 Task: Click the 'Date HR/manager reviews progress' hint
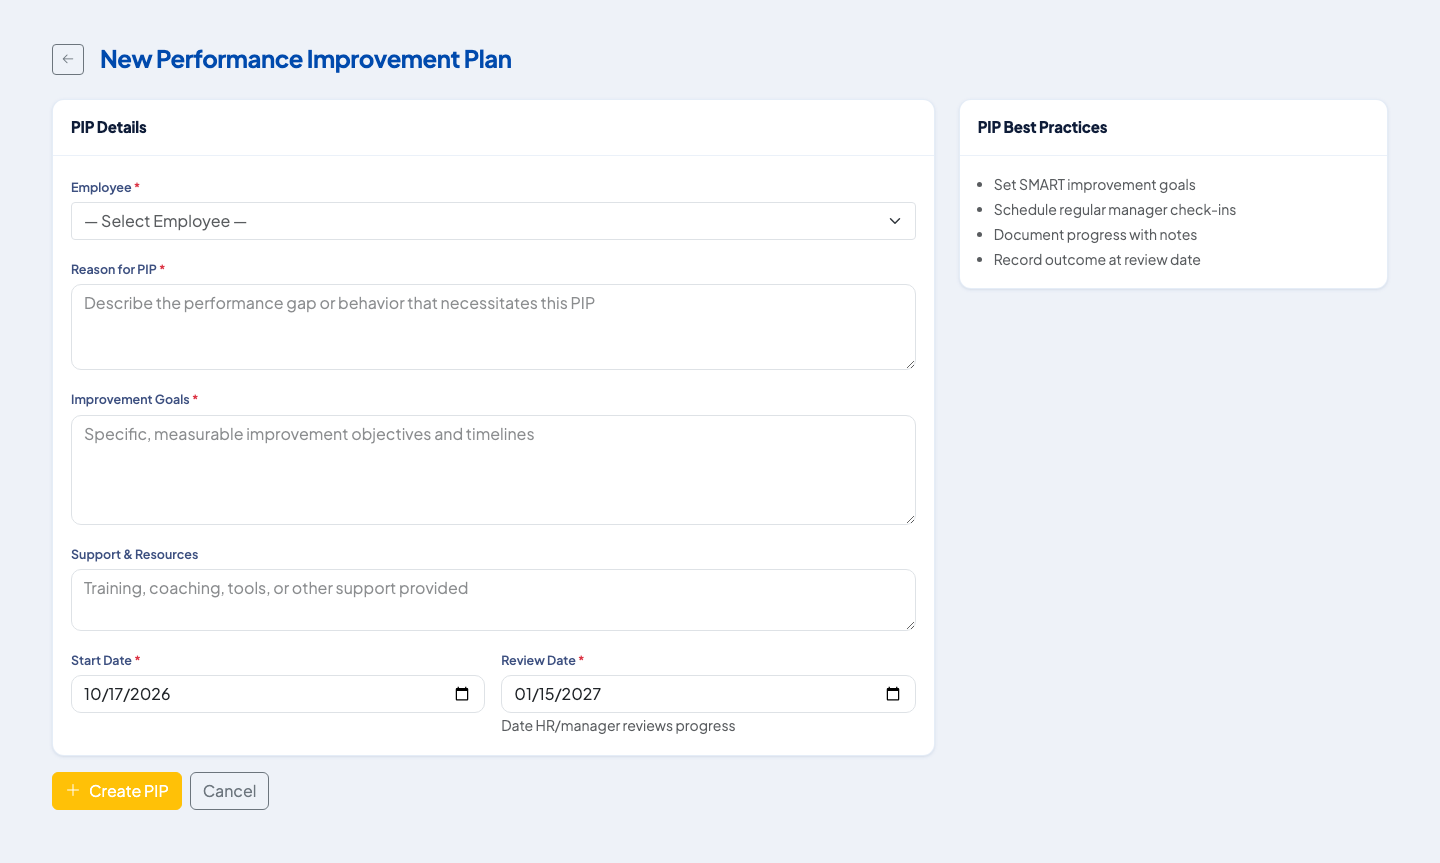point(618,726)
